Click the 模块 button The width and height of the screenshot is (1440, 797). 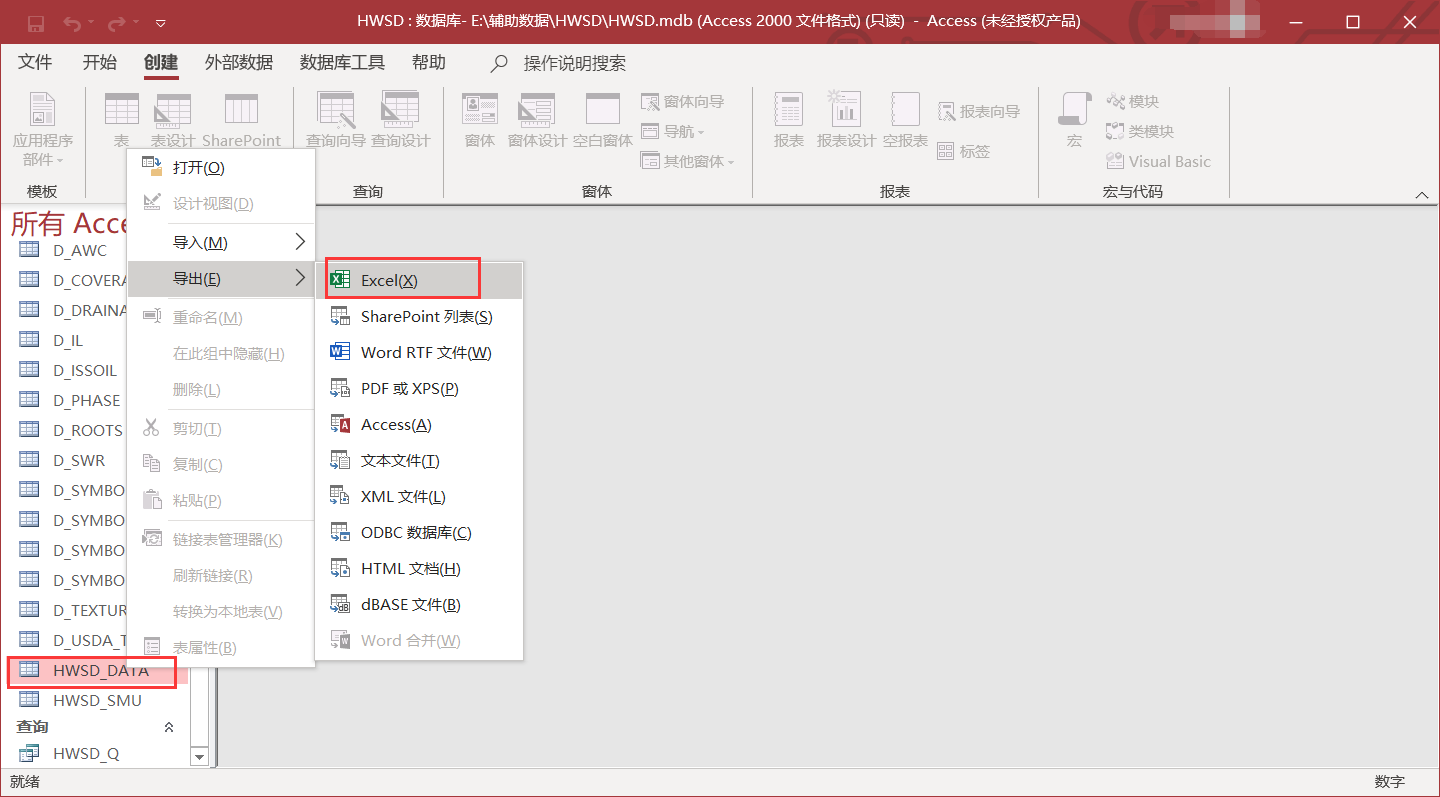coord(1132,101)
